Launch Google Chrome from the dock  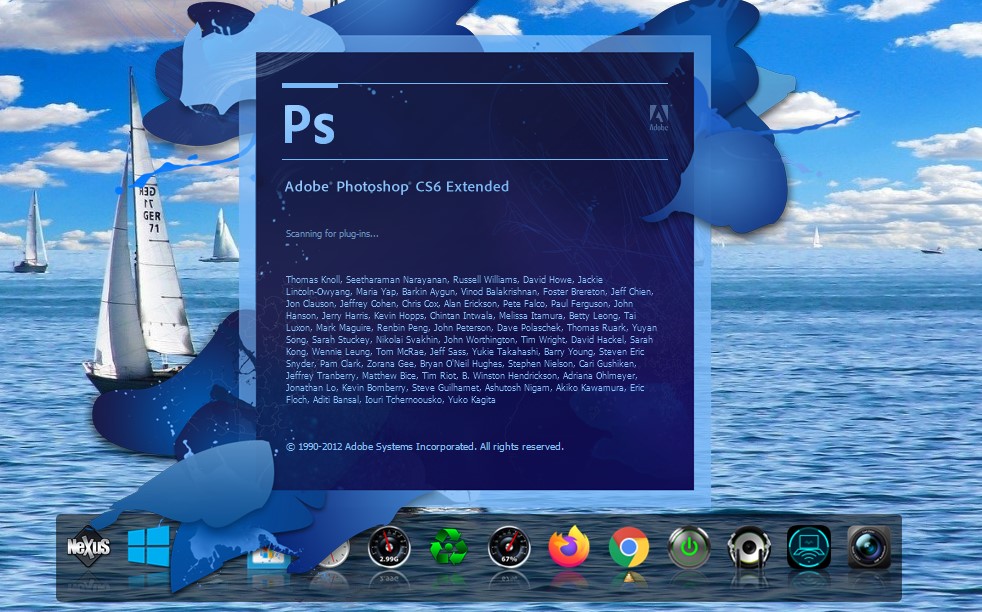coord(629,547)
